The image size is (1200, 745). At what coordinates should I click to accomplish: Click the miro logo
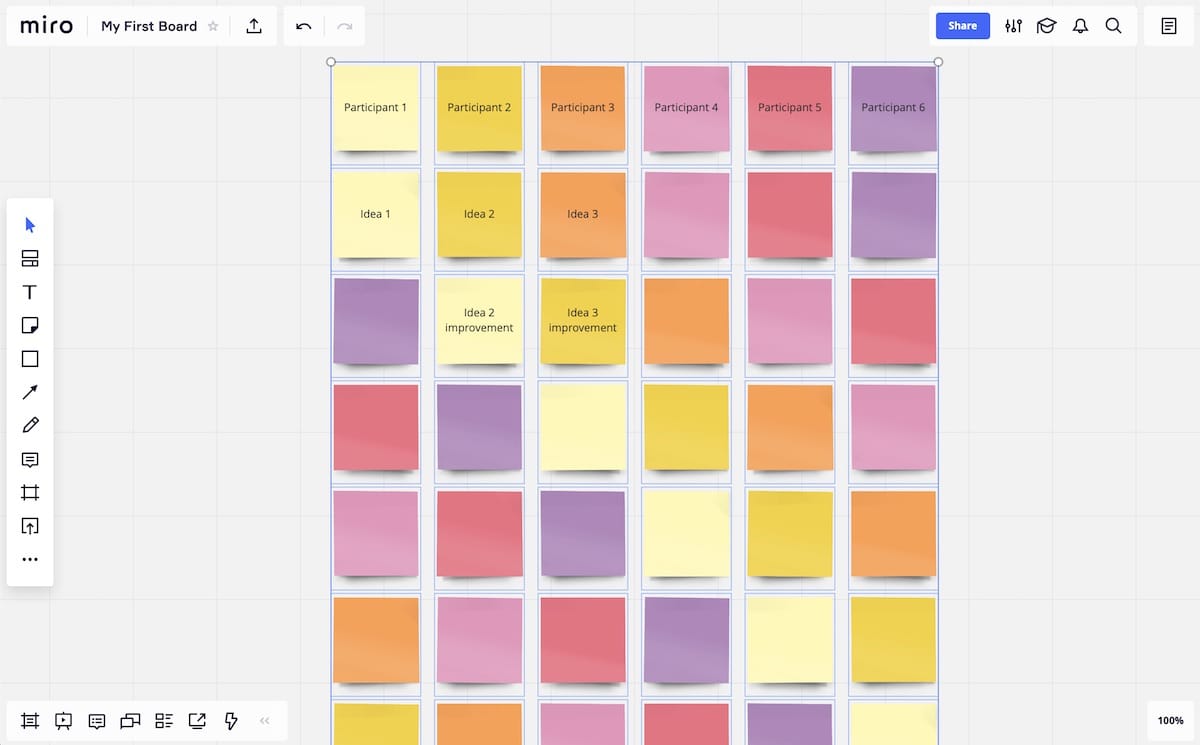46,26
